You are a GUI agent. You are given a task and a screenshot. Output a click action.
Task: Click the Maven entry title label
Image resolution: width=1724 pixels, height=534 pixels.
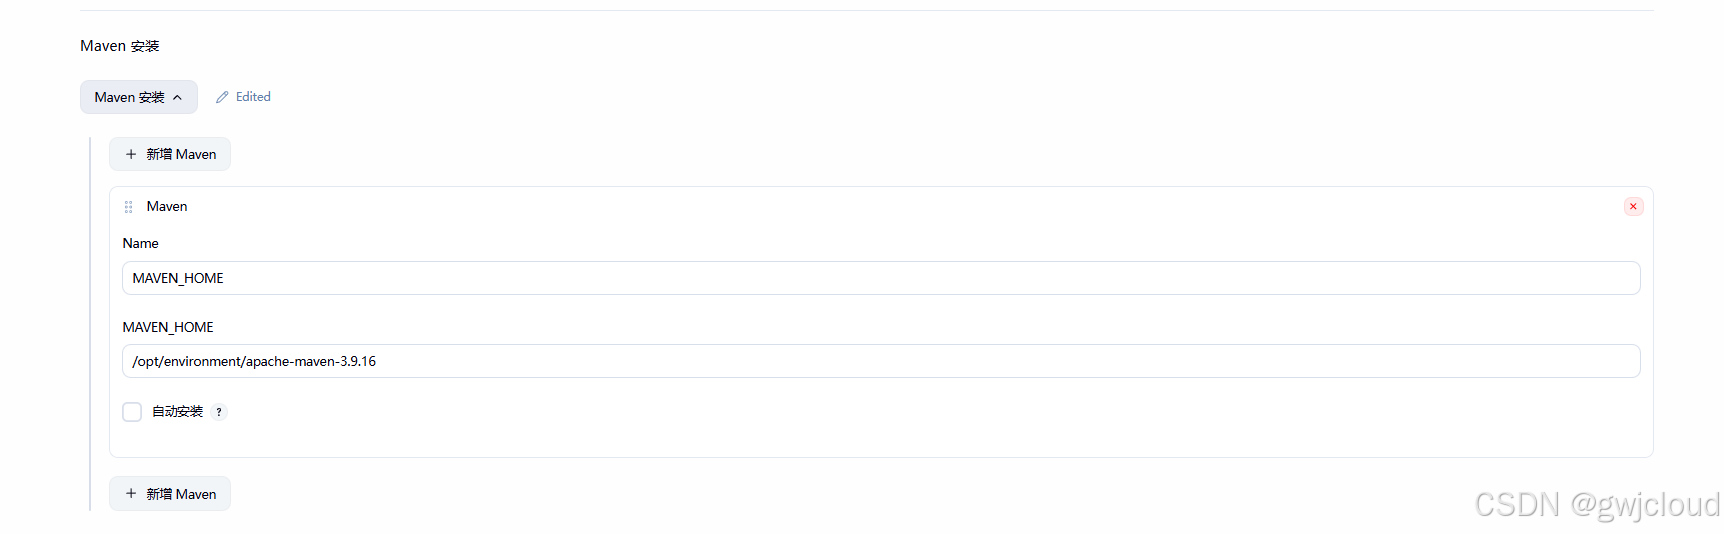point(167,206)
